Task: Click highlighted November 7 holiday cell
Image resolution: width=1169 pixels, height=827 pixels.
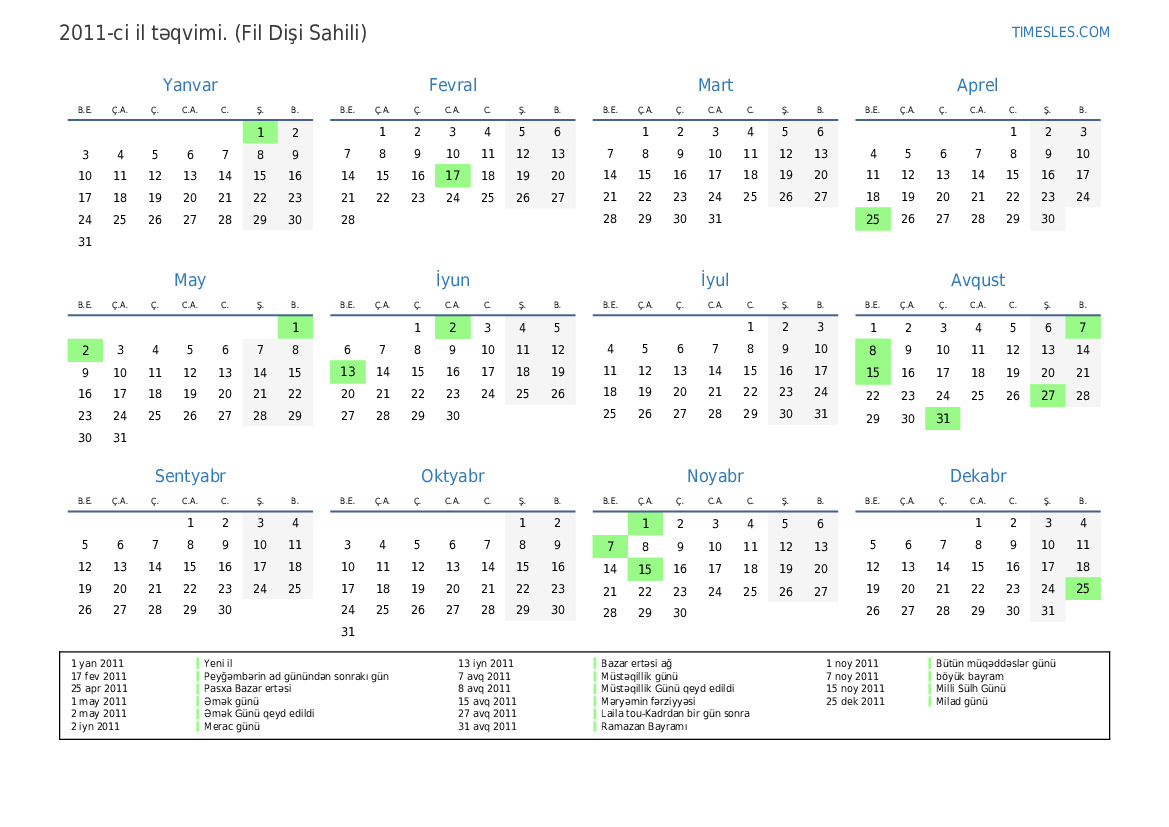Action: [611, 547]
